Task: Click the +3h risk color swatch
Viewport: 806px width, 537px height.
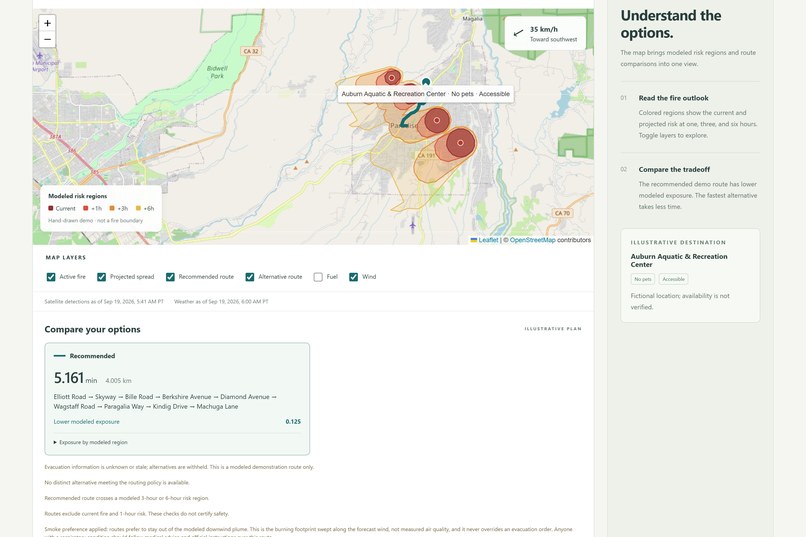Action: 112,209
